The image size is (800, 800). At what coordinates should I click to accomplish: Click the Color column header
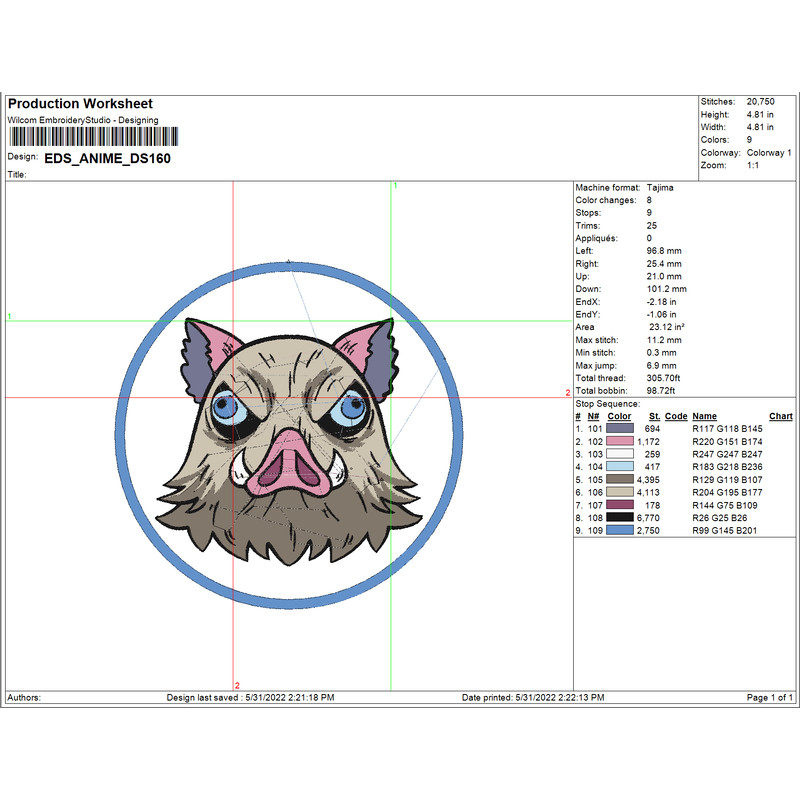click(619, 416)
